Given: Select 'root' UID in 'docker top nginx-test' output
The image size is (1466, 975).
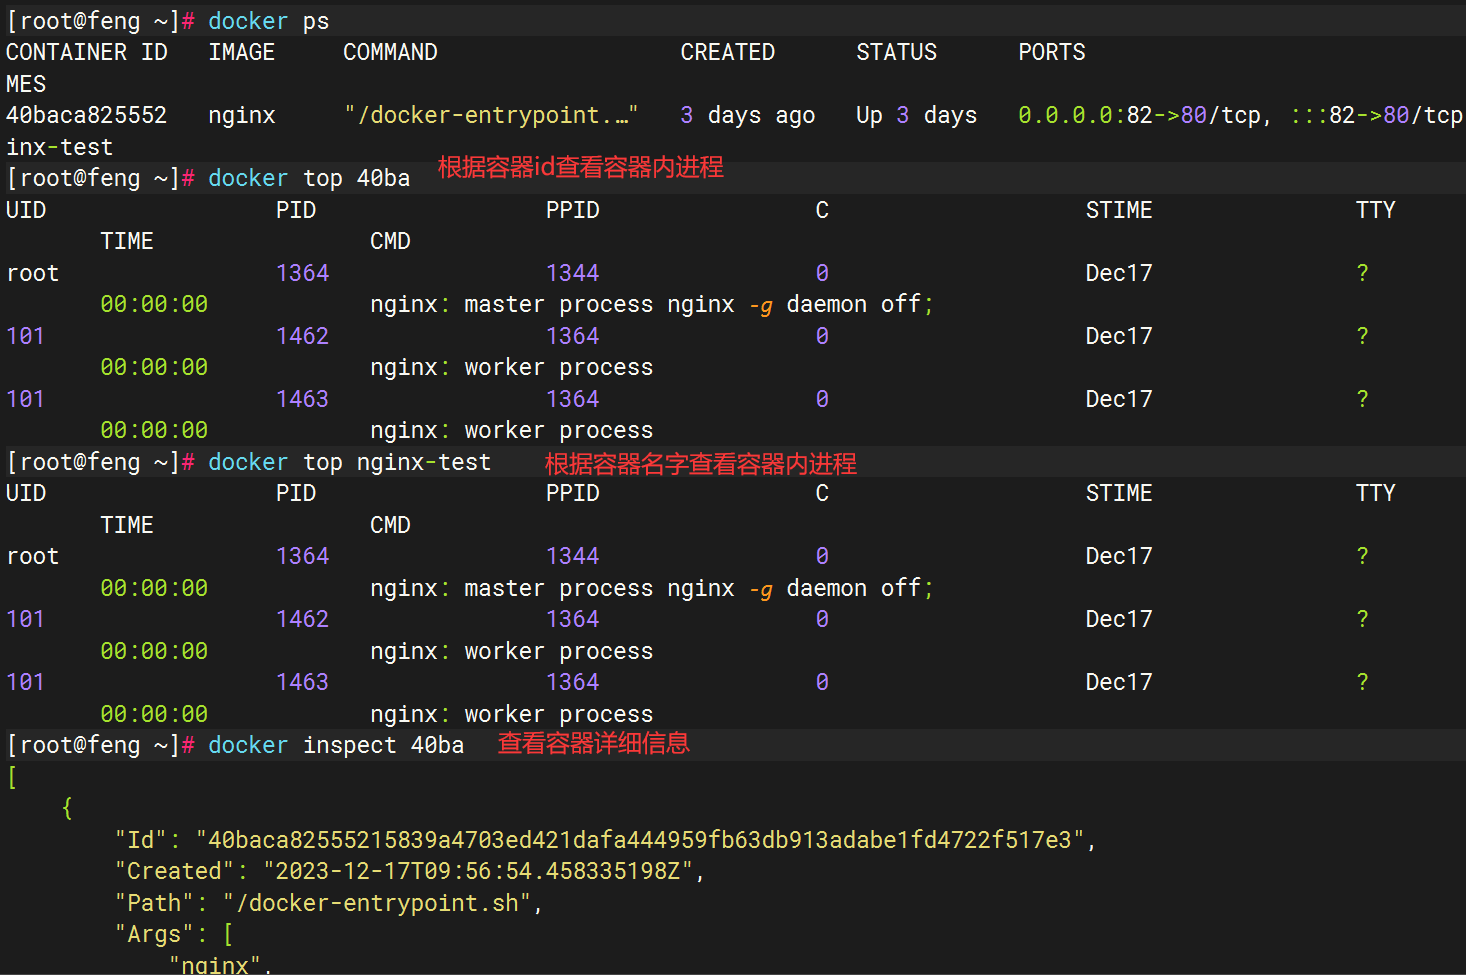Looking at the screenshot, I should coord(33,556).
